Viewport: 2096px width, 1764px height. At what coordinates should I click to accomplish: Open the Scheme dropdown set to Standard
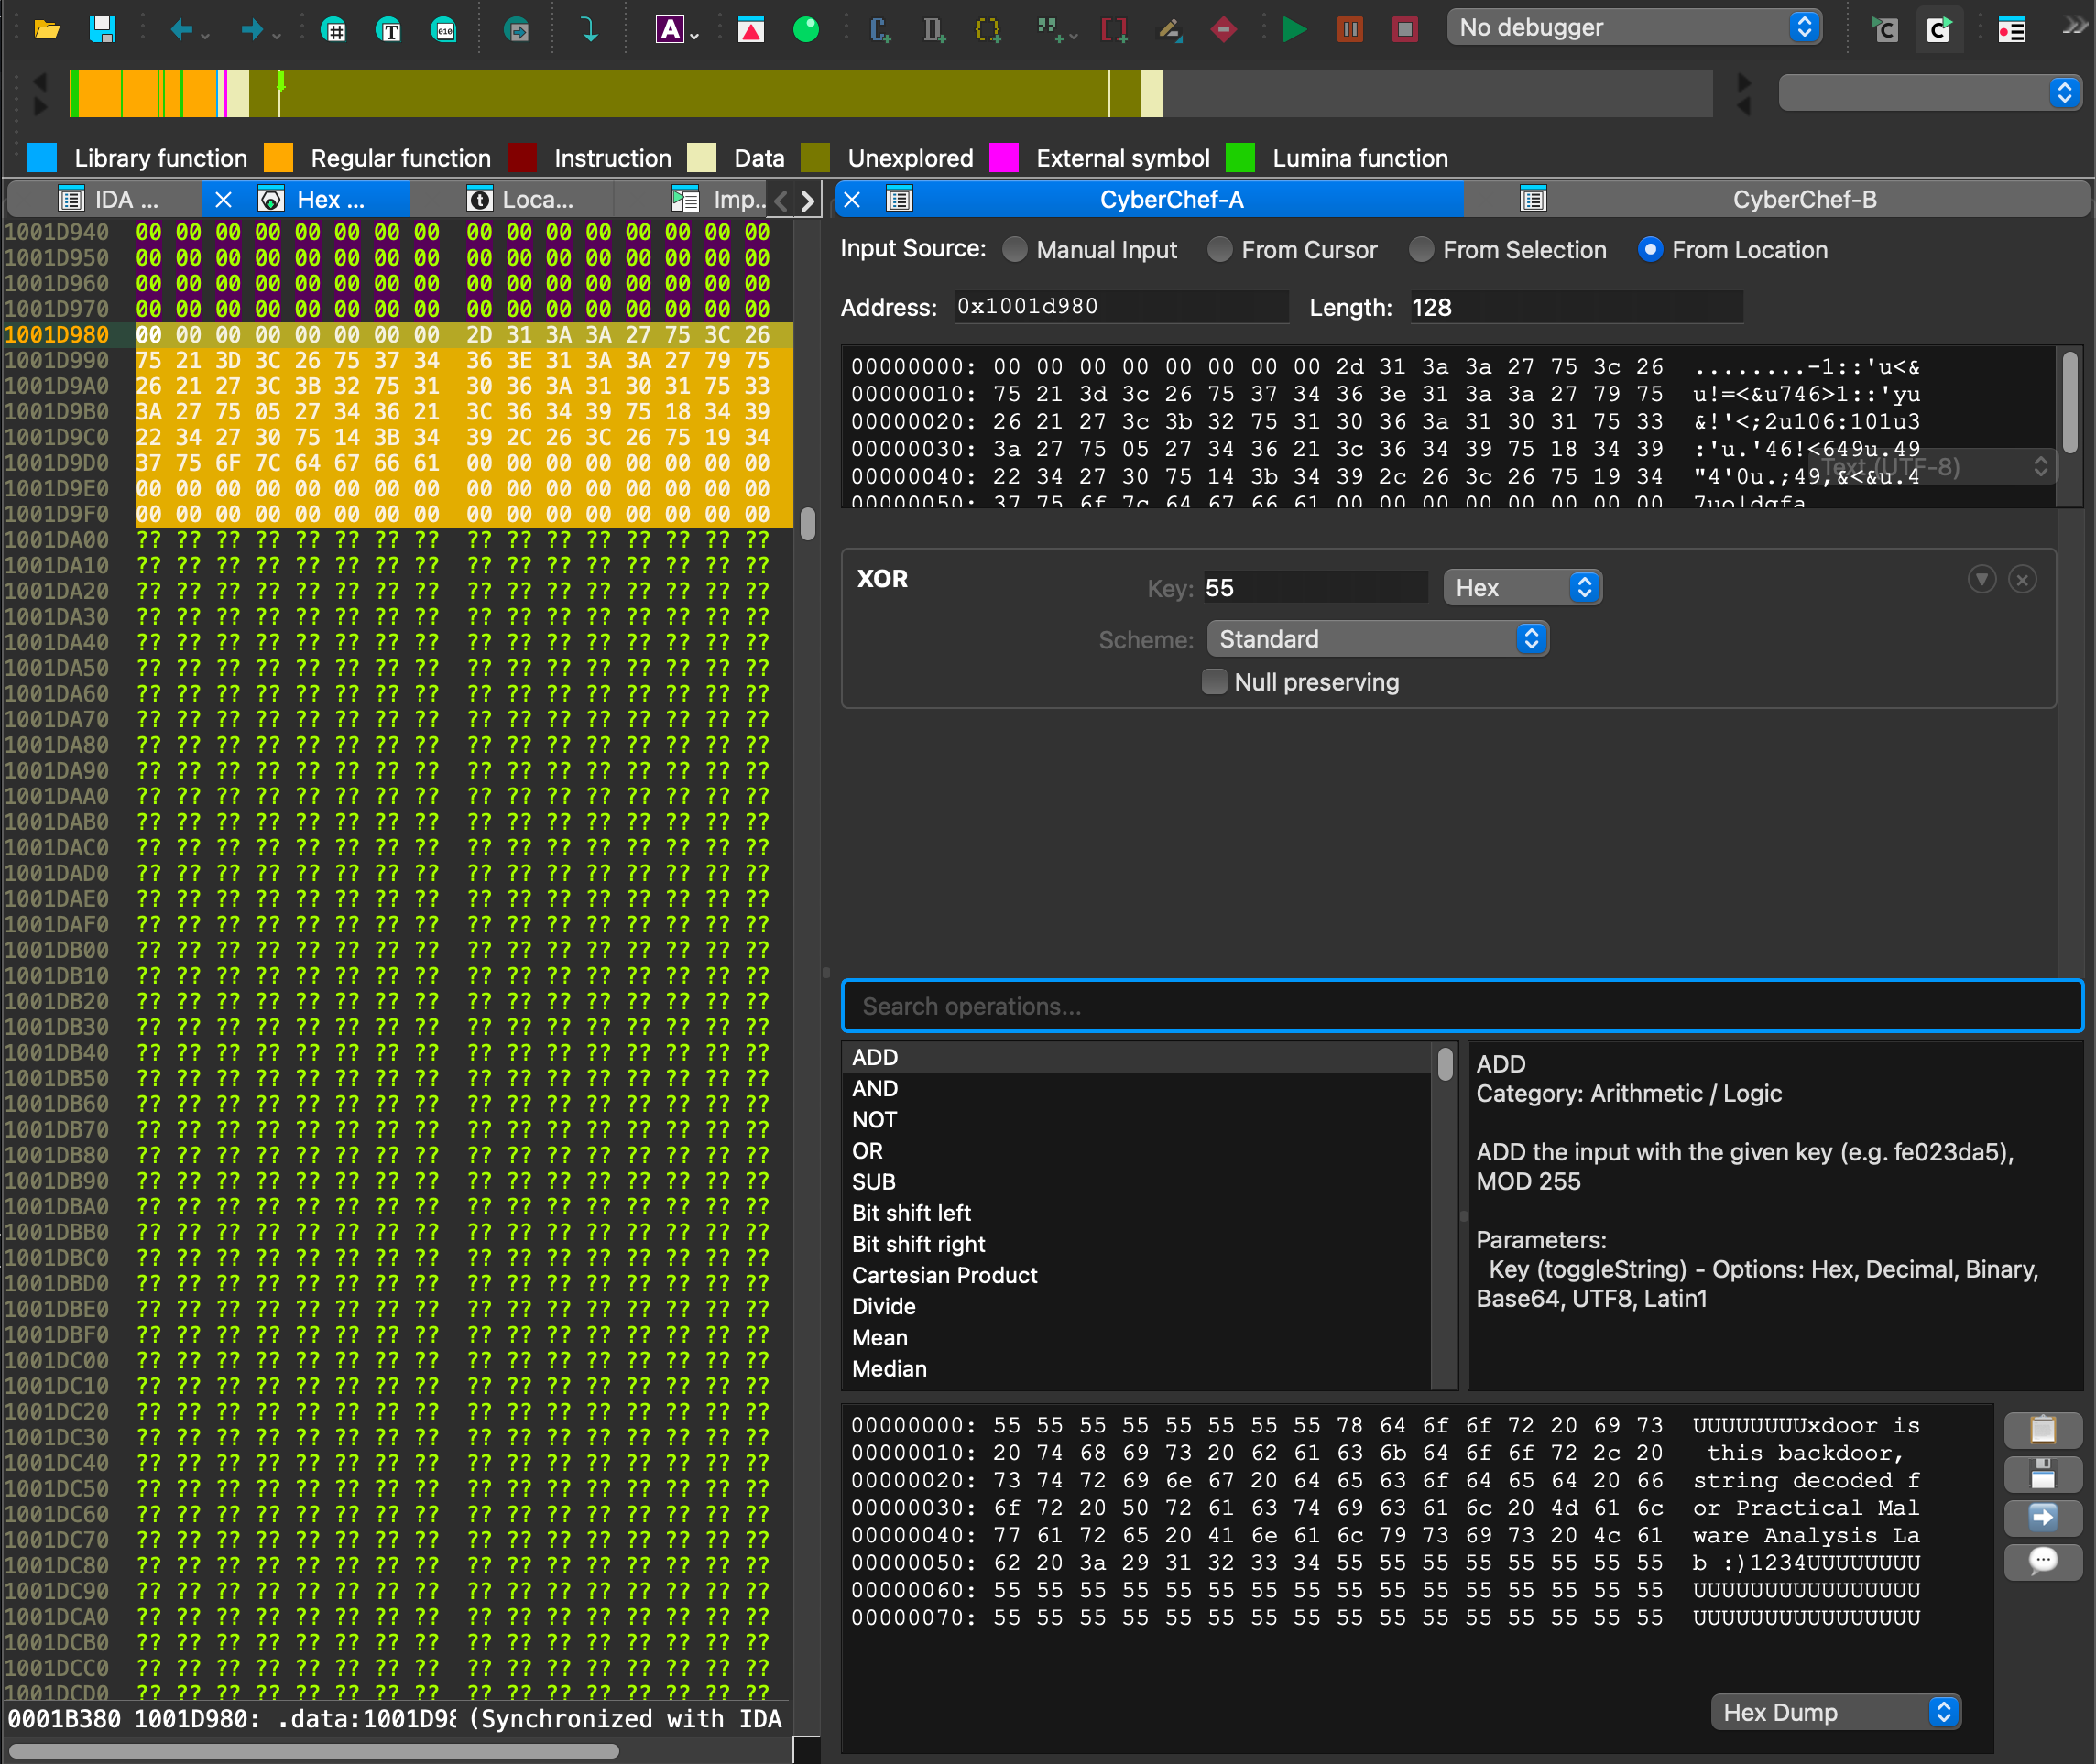tap(1378, 638)
